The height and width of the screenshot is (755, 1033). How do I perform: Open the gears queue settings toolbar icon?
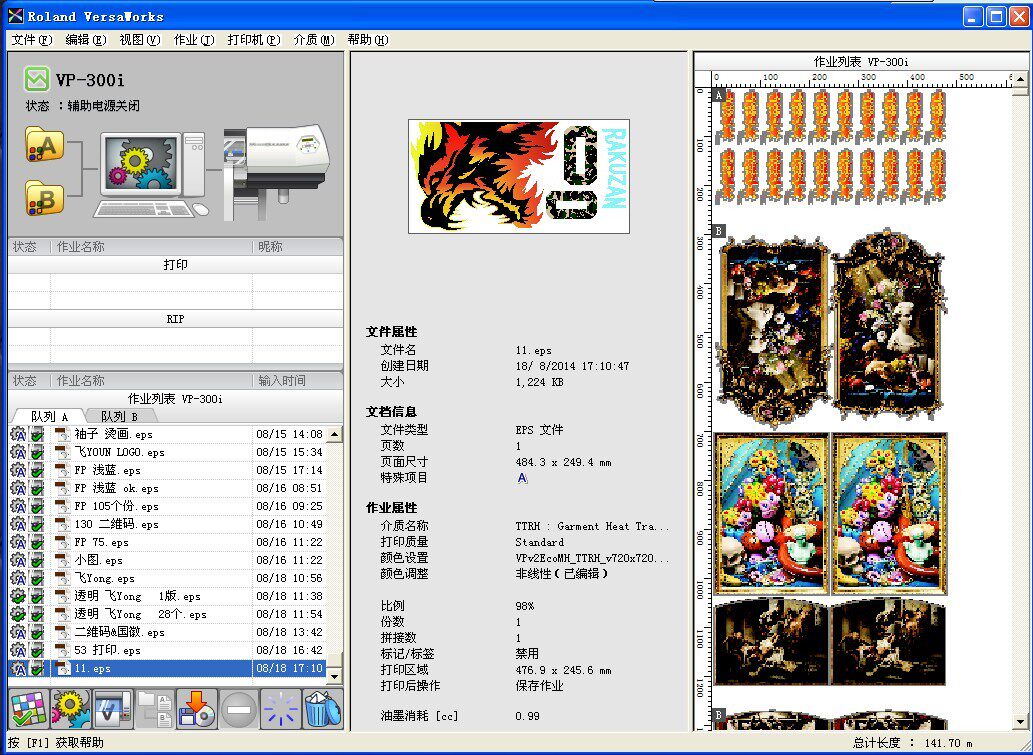pos(70,709)
